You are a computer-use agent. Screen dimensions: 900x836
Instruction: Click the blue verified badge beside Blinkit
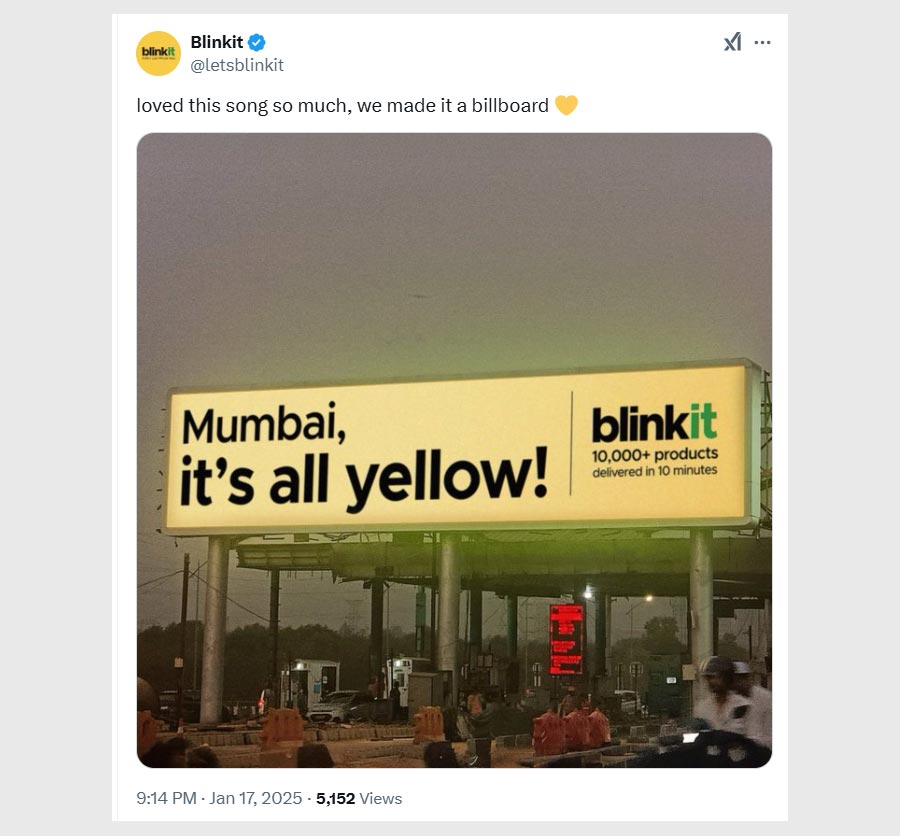257,42
